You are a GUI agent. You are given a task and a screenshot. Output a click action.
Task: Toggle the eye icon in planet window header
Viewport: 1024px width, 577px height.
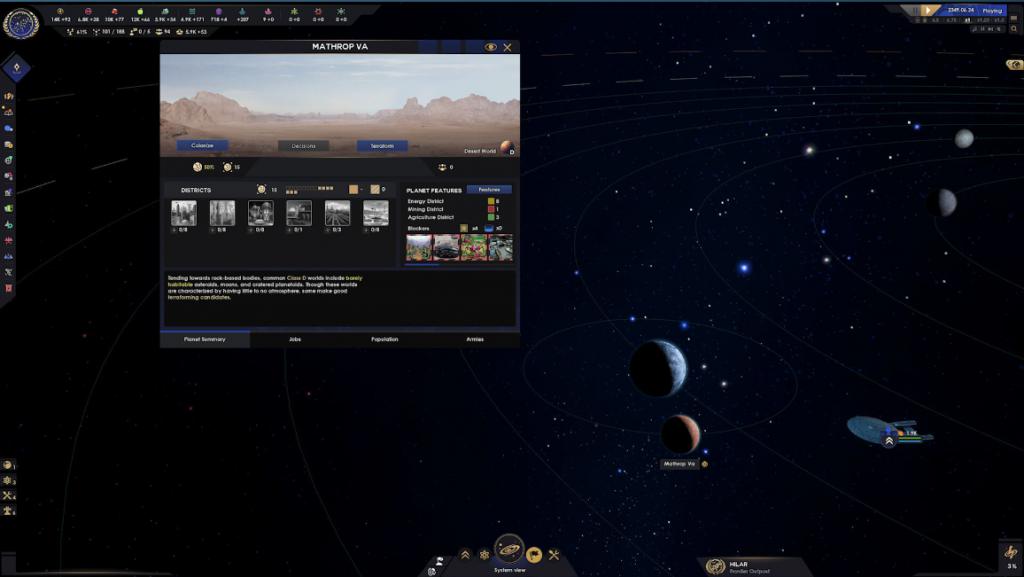pos(490,47)
